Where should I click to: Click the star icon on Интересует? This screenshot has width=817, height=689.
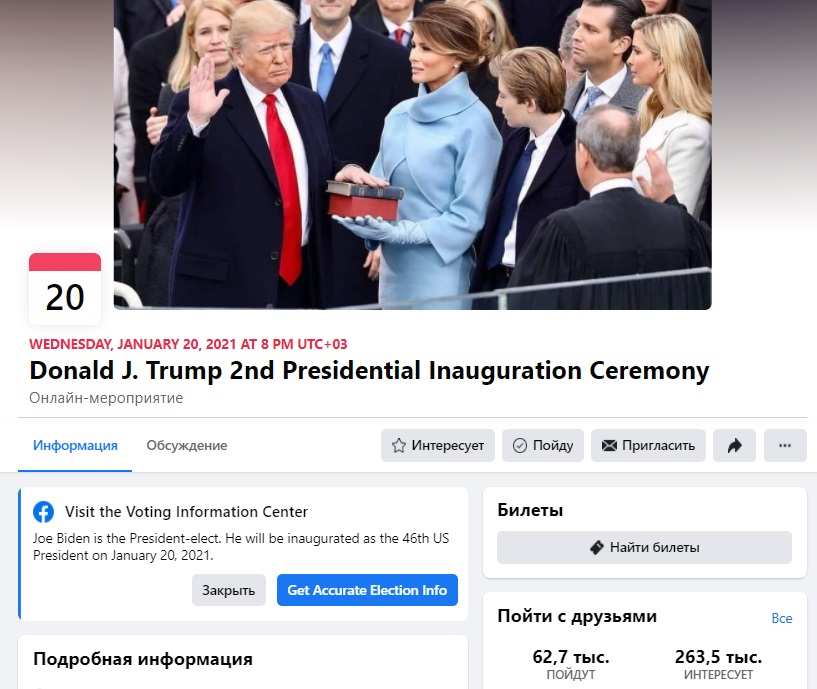(399, 446)
